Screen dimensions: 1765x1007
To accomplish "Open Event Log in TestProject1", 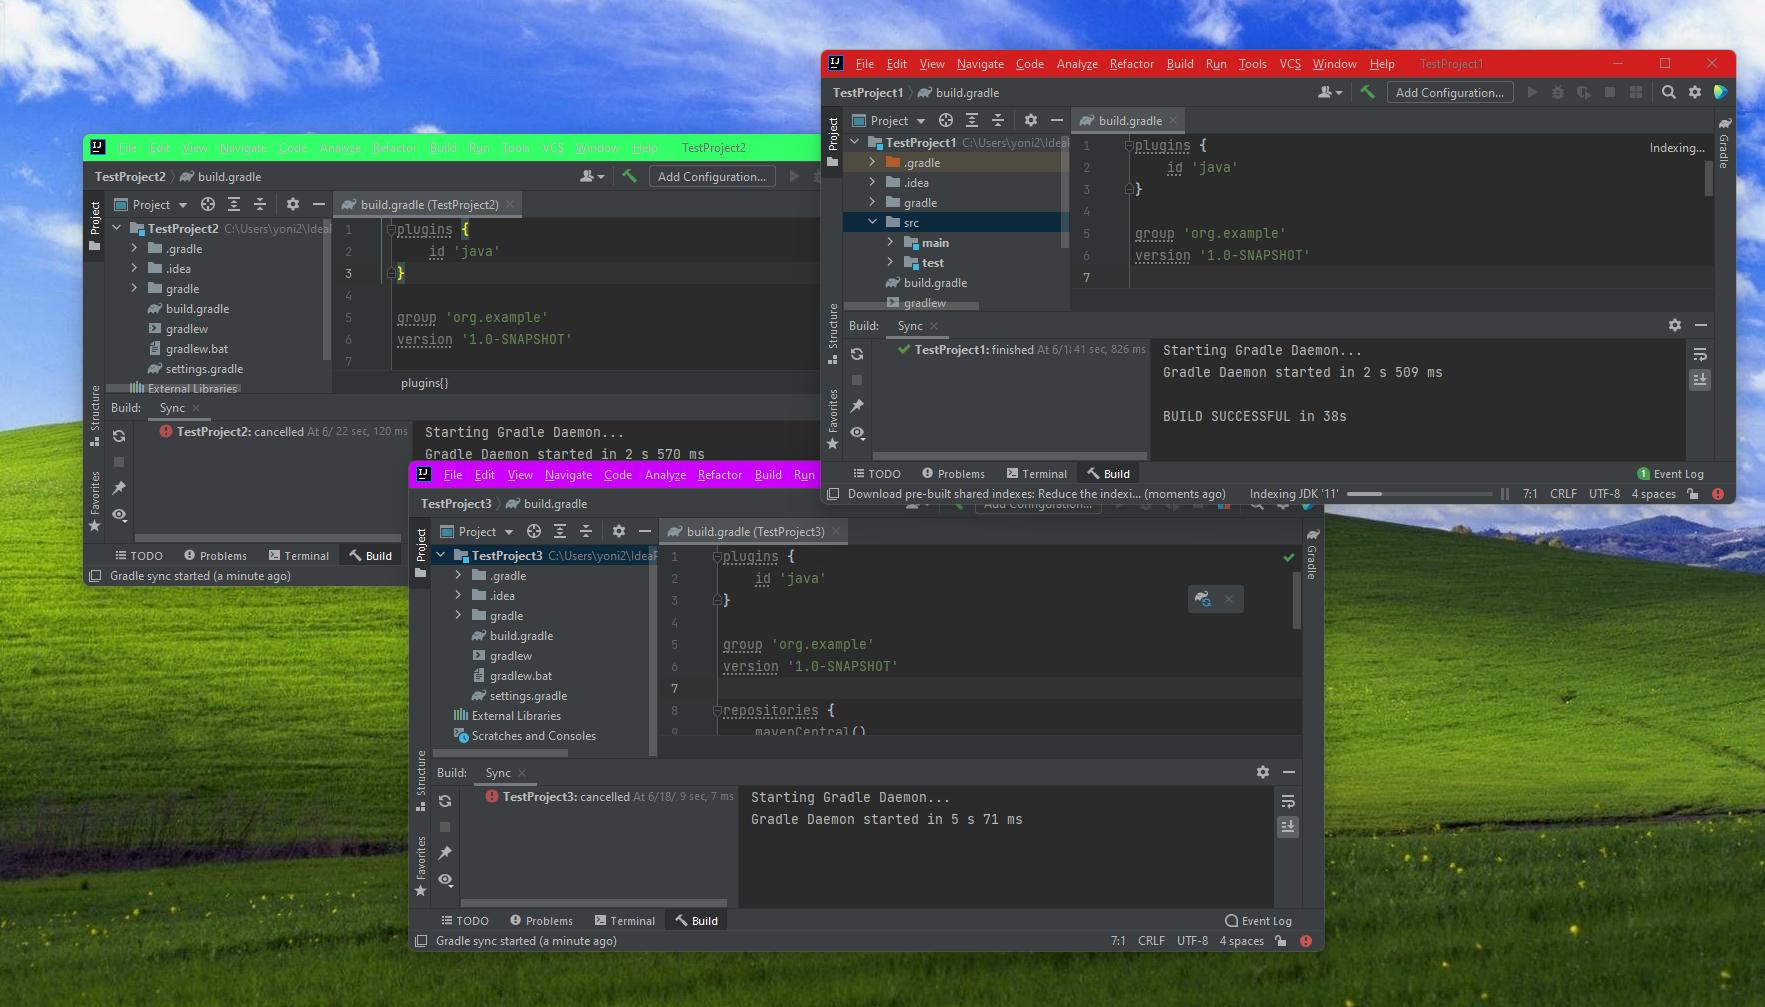I will (1670, 474).
